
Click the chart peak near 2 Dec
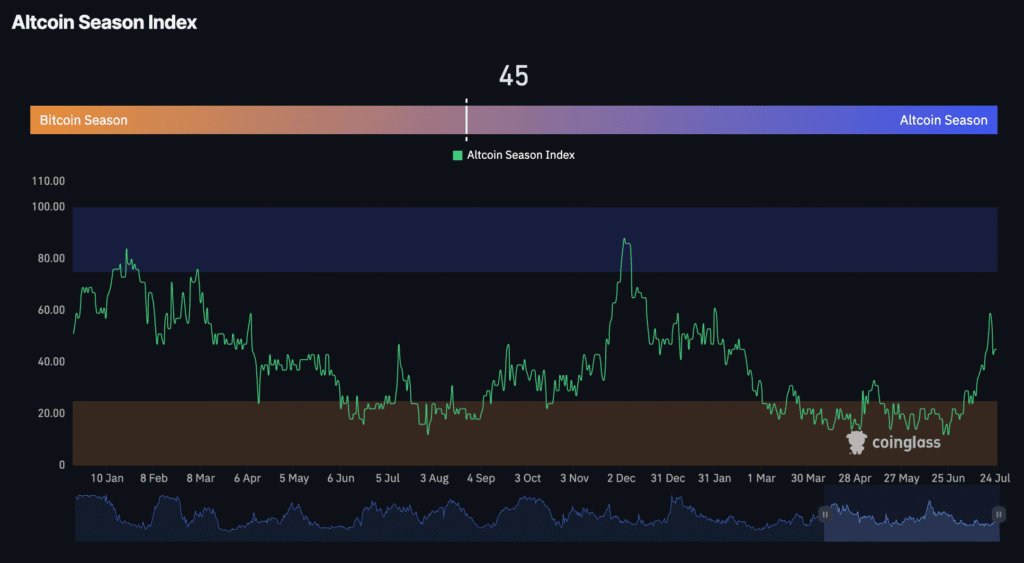pyautogui.click(x=625, y=240)
